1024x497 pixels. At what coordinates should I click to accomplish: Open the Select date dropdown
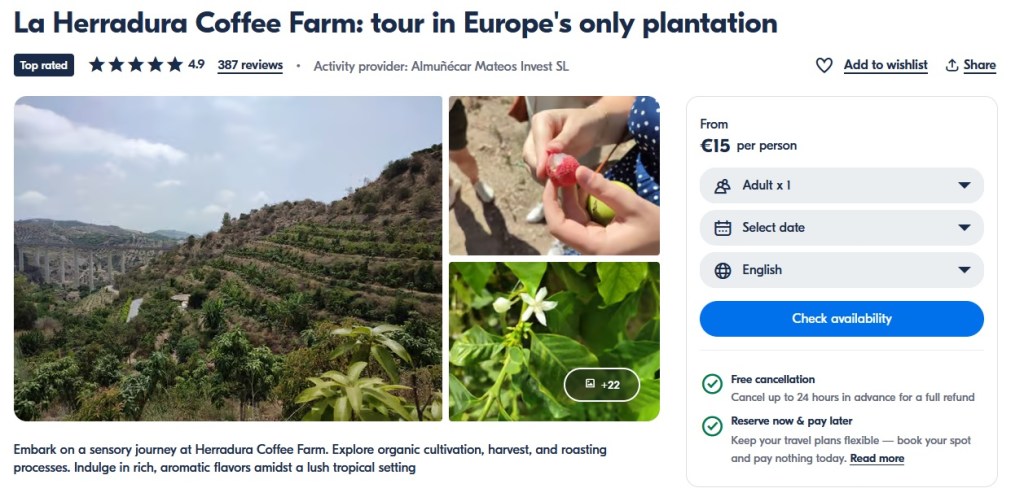(841, 228)
